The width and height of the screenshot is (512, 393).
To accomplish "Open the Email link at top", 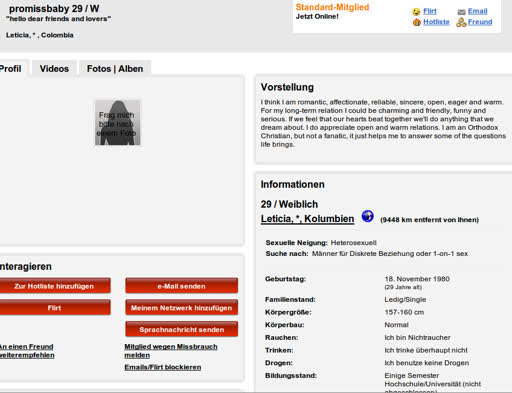I will pyautogui.click(x=477, y=11).
